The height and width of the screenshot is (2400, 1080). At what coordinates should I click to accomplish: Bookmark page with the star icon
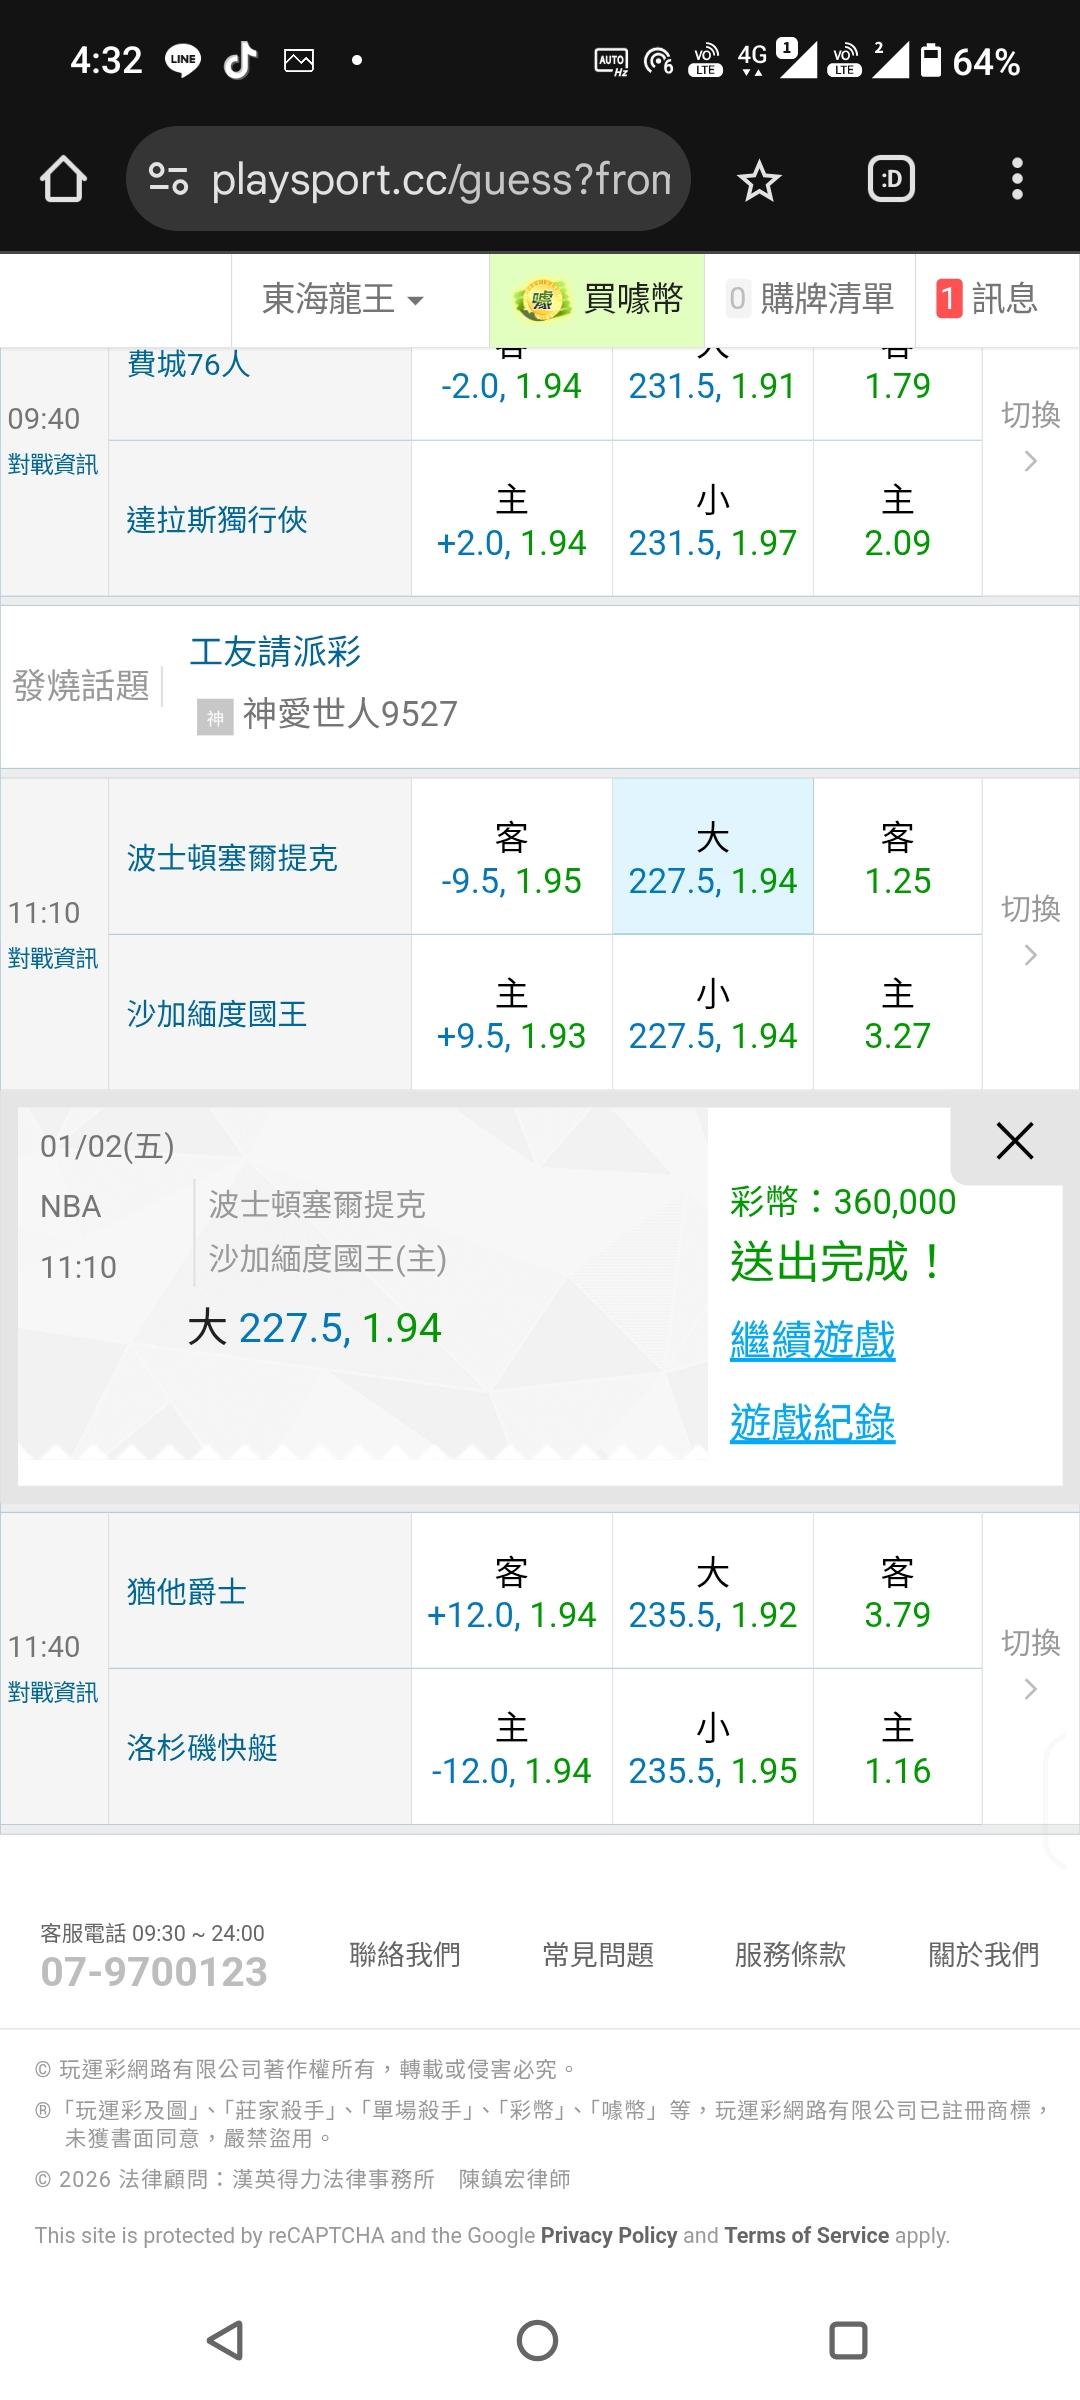(758, 181)
